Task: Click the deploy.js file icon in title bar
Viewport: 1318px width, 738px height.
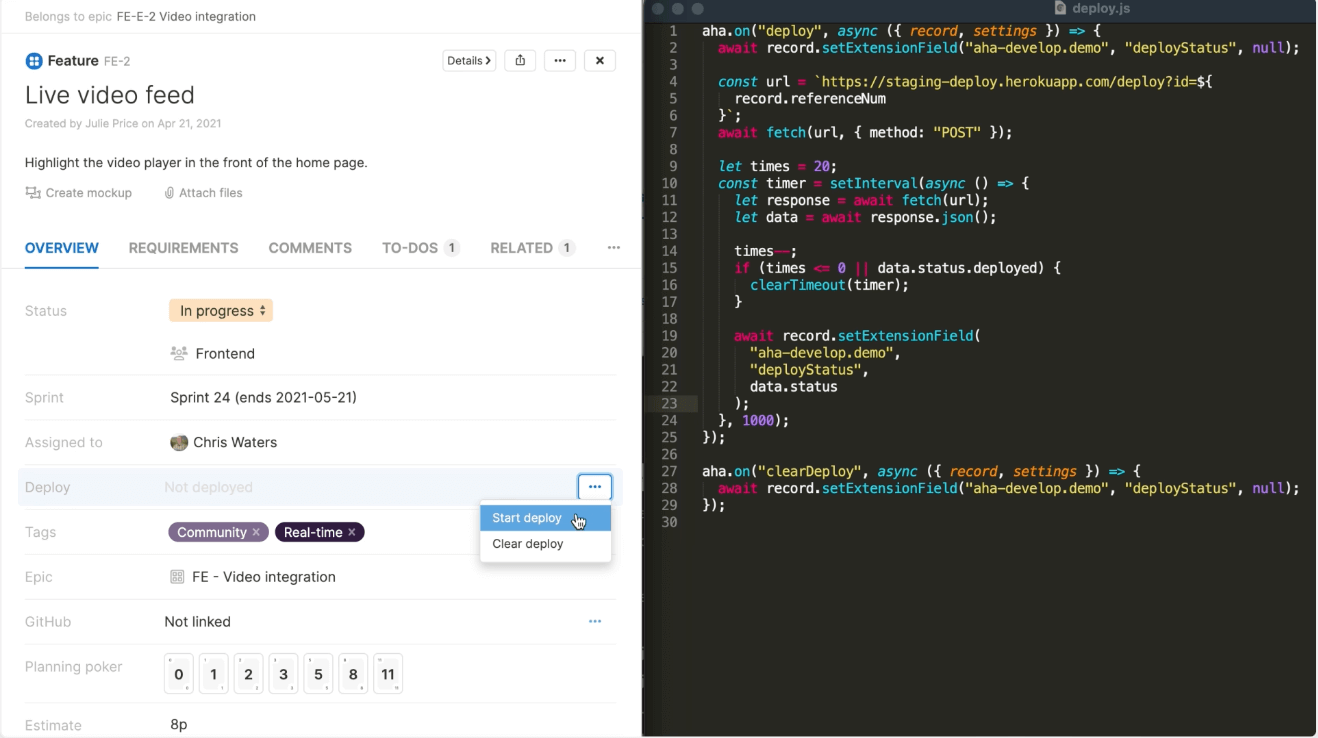Action: click(1060, 9)
